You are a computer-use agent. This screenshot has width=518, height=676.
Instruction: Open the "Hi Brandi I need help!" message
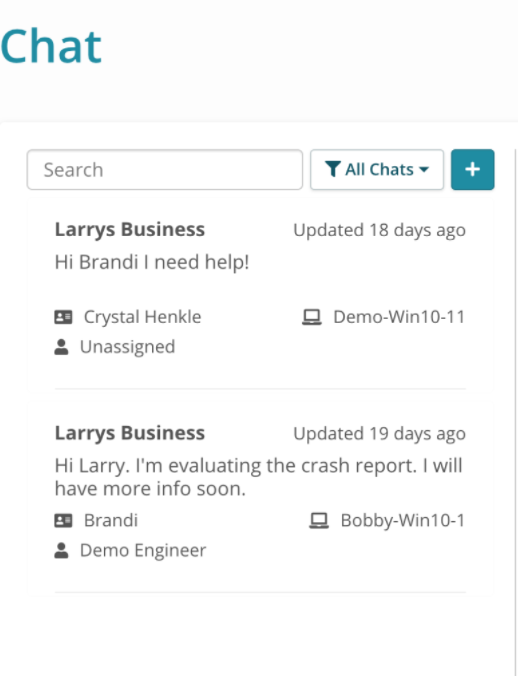[152, 262]
